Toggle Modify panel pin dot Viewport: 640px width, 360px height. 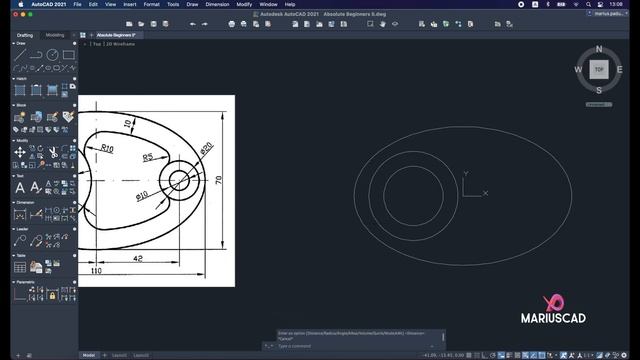(x=74, y=141)
